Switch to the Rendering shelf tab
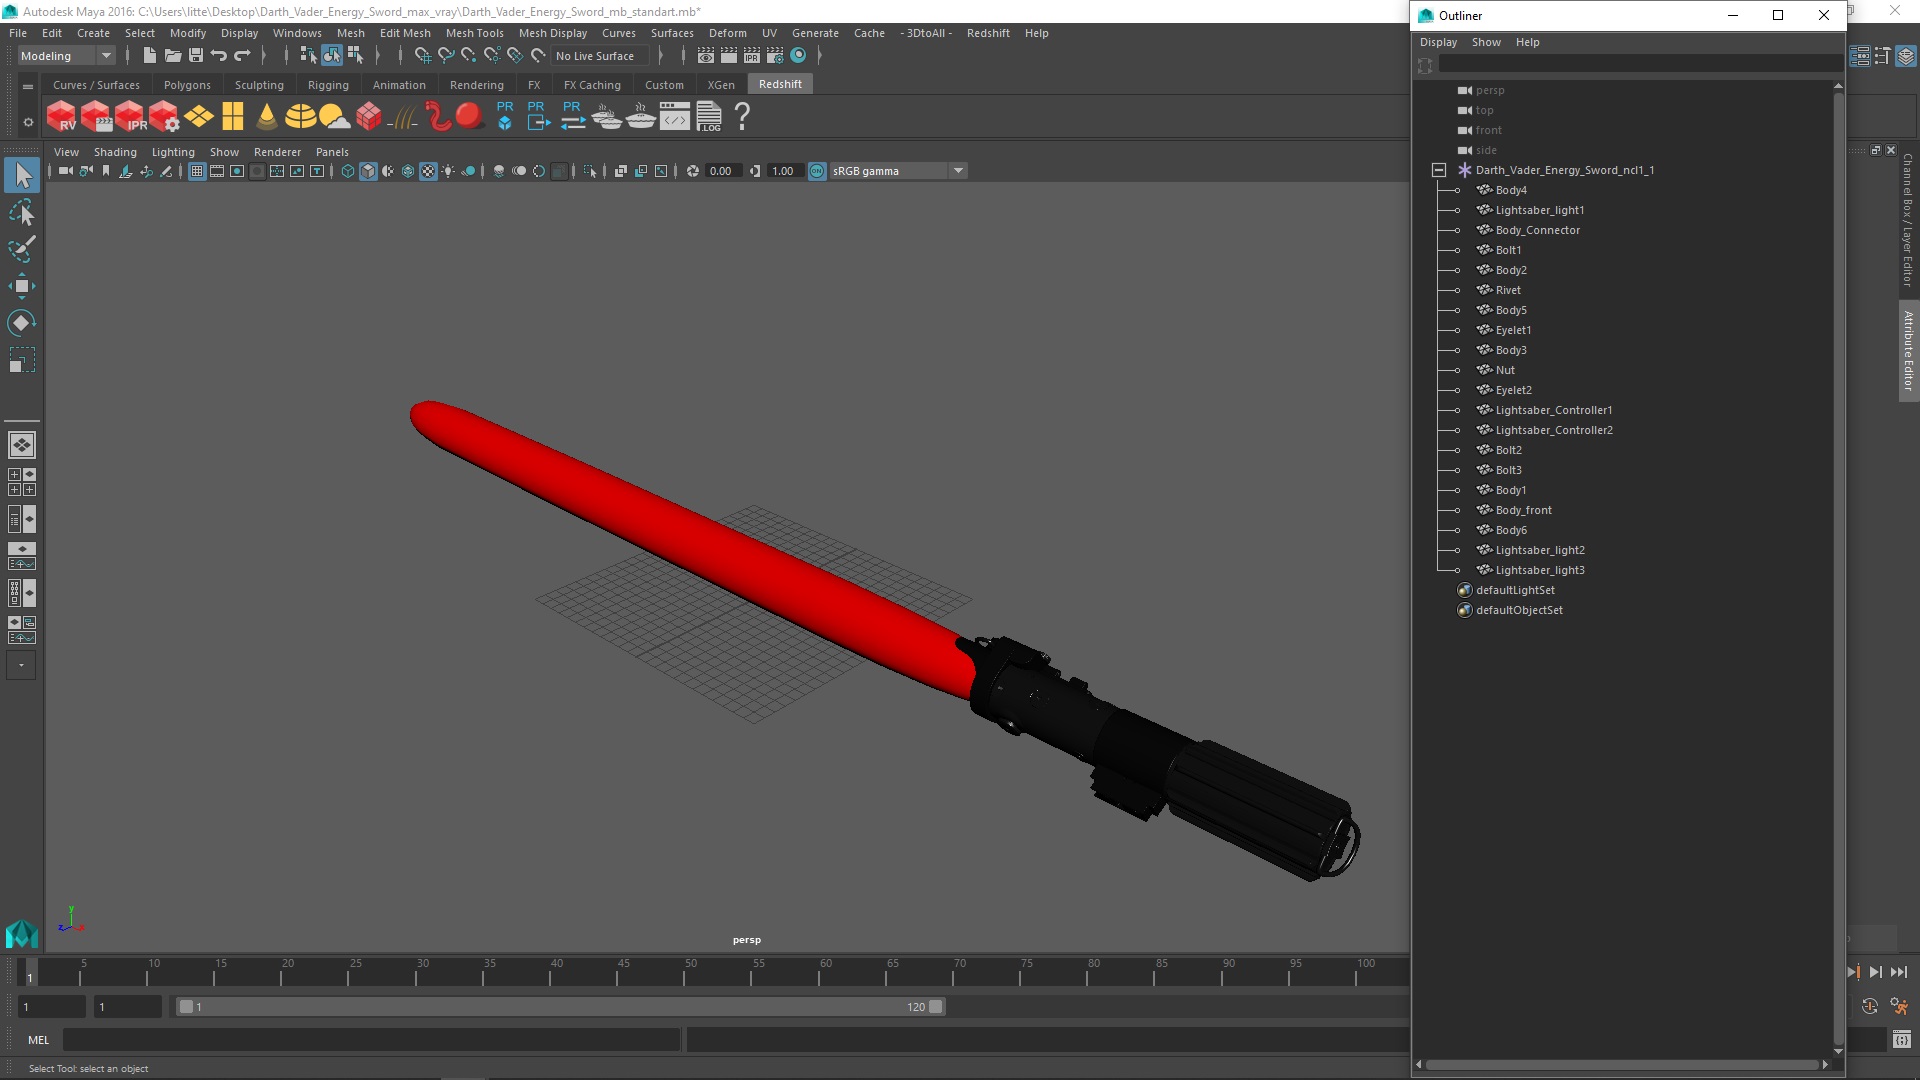 point(476,85)
